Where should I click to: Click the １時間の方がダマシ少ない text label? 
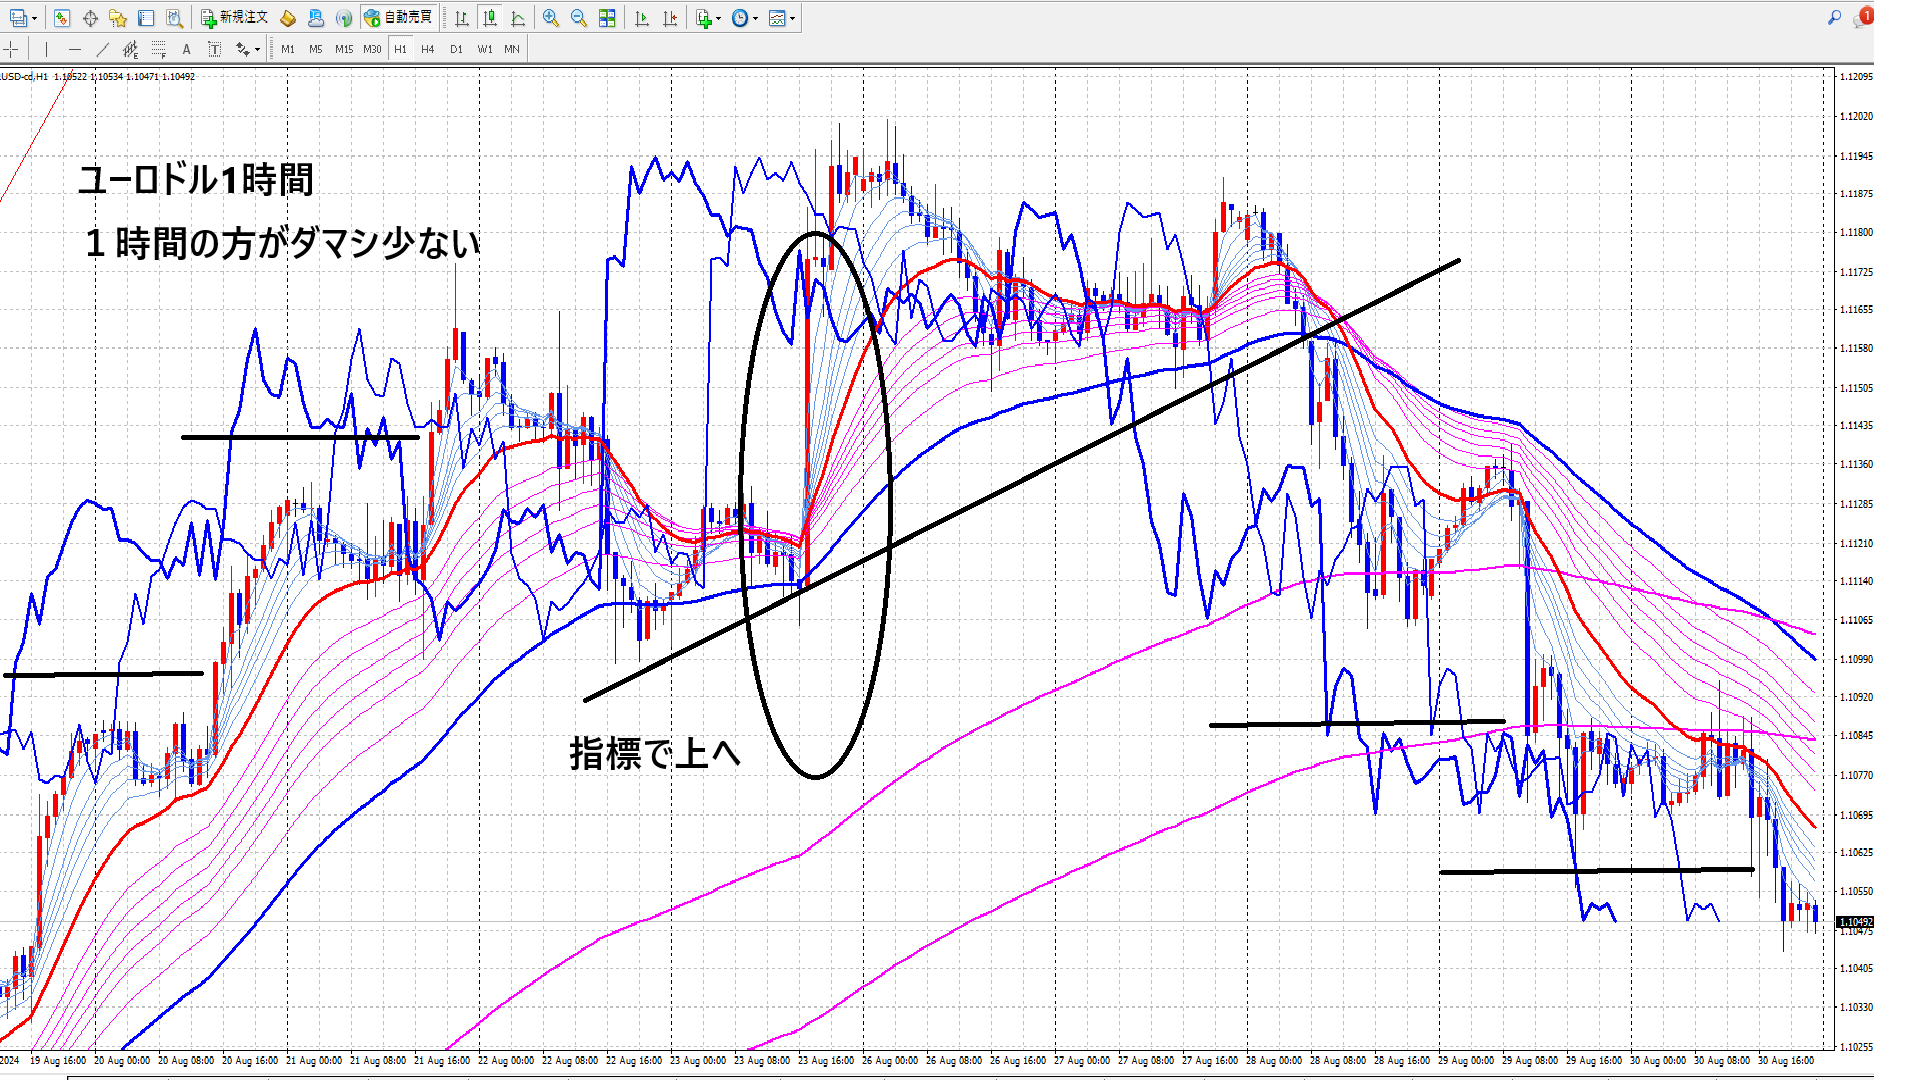point(283,243)
